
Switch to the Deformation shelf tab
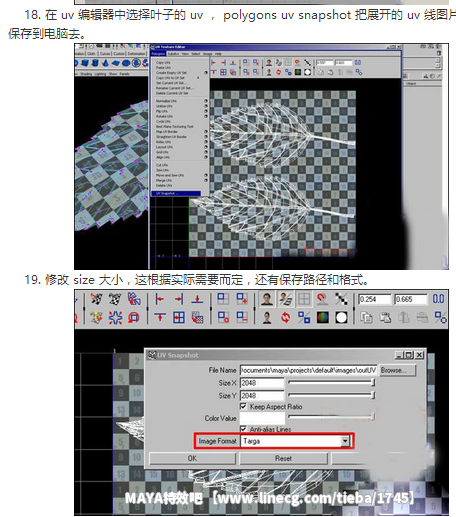136,53
